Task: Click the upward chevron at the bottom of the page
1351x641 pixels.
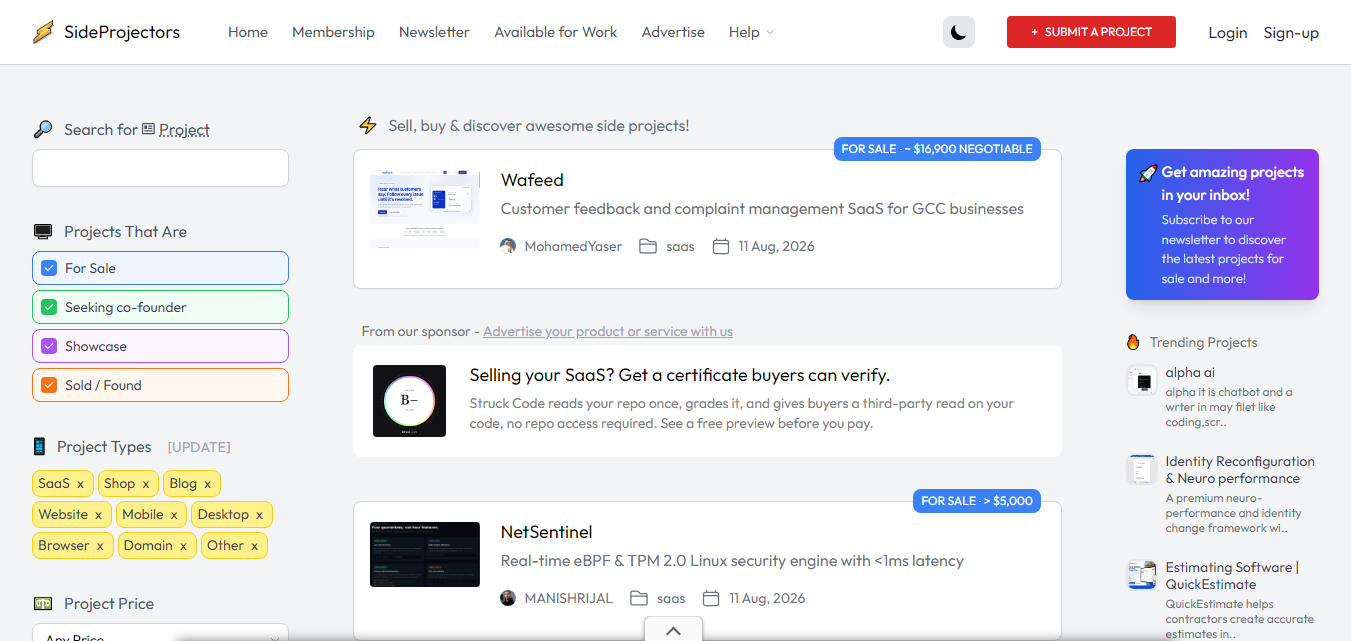Action: pos(673,630)
